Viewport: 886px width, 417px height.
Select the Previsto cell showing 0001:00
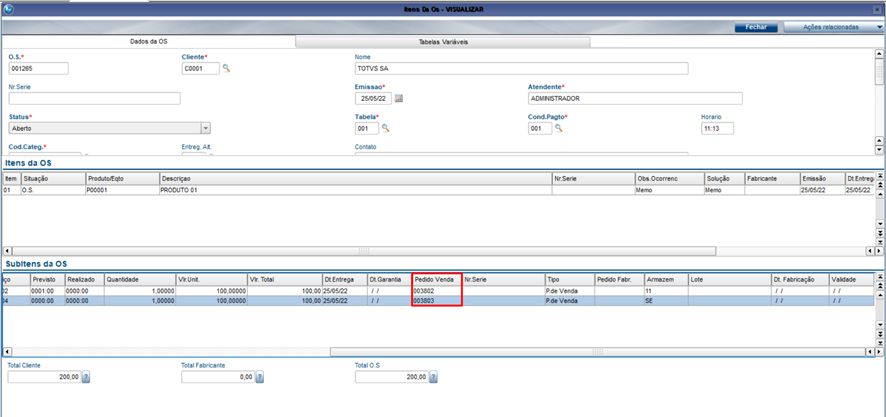coord(47,290)
